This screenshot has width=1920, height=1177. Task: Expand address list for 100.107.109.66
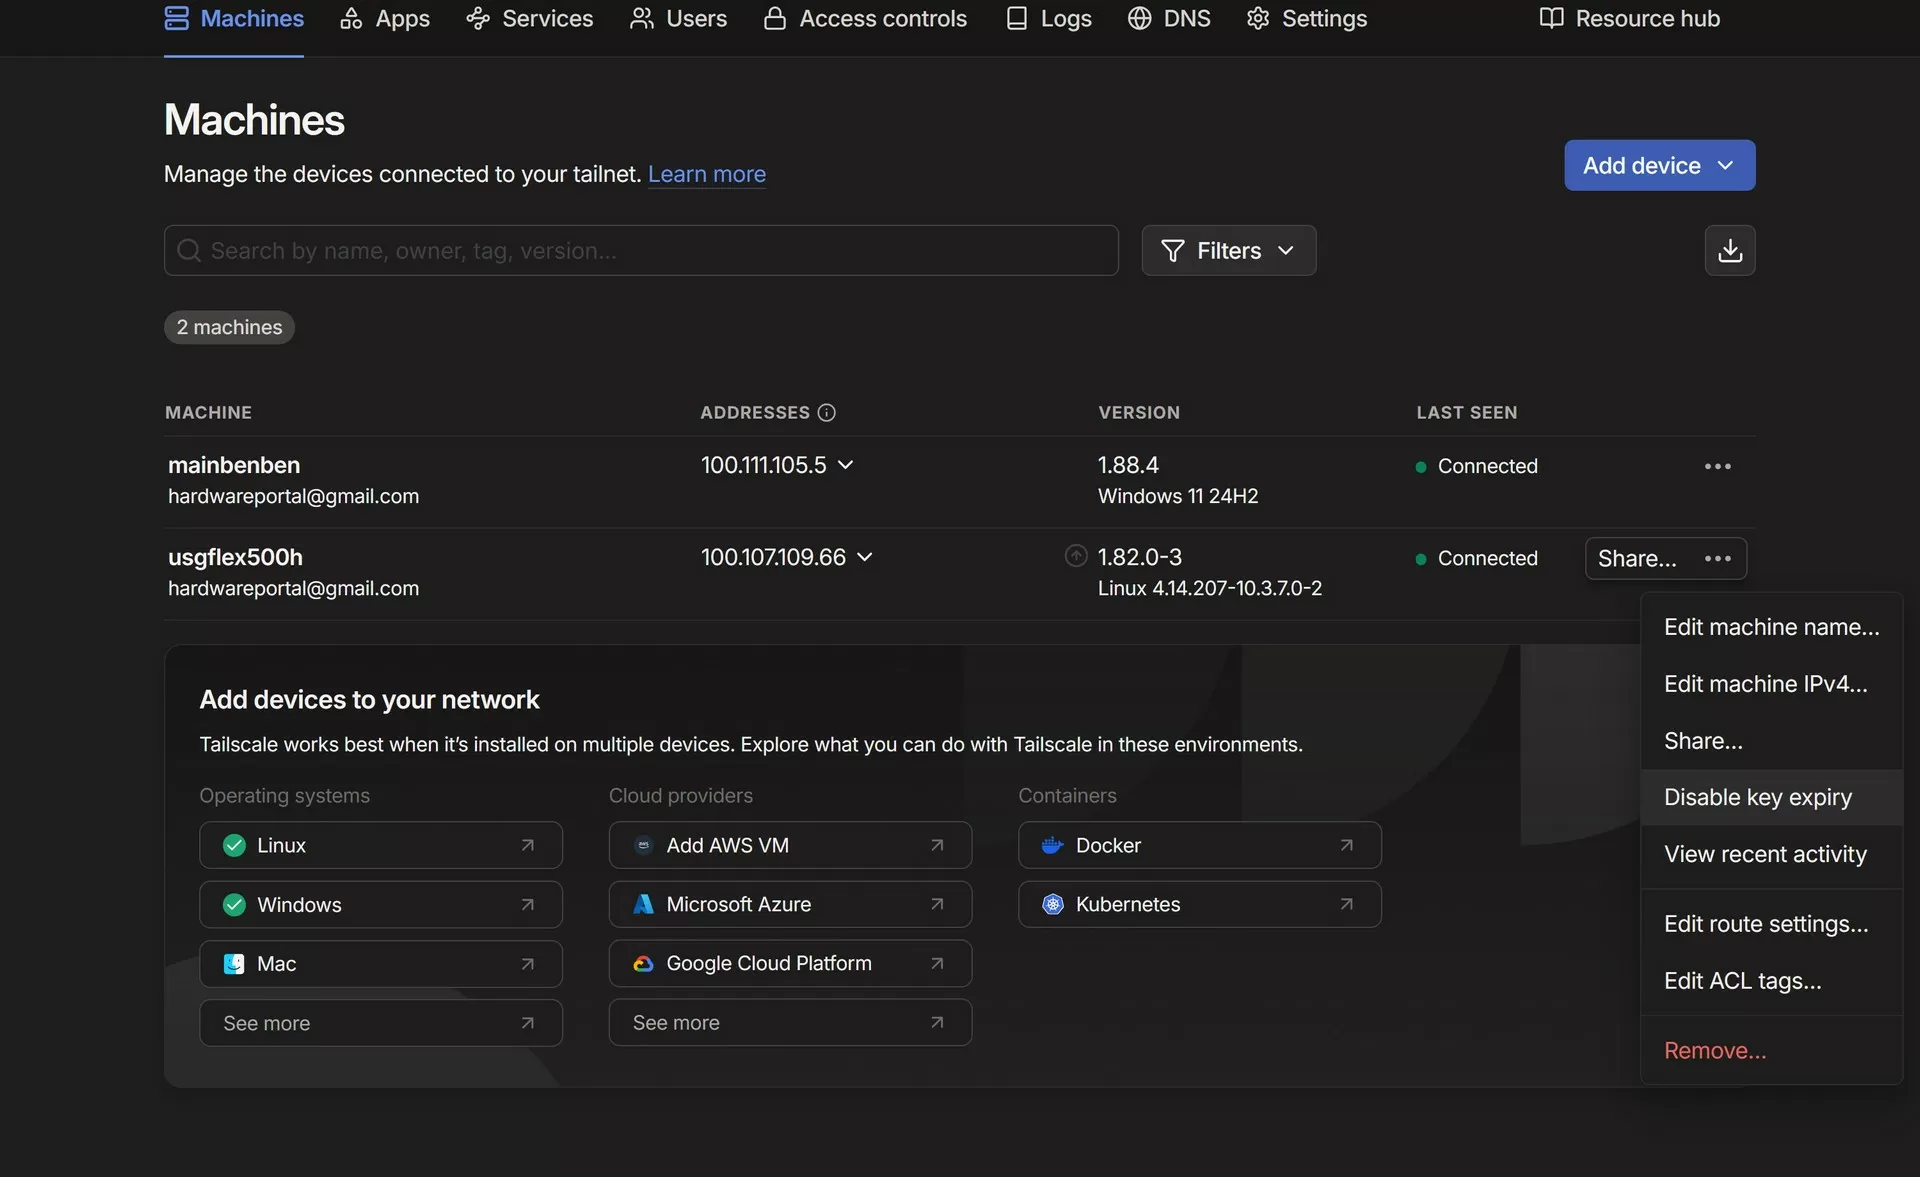(865, 557)
